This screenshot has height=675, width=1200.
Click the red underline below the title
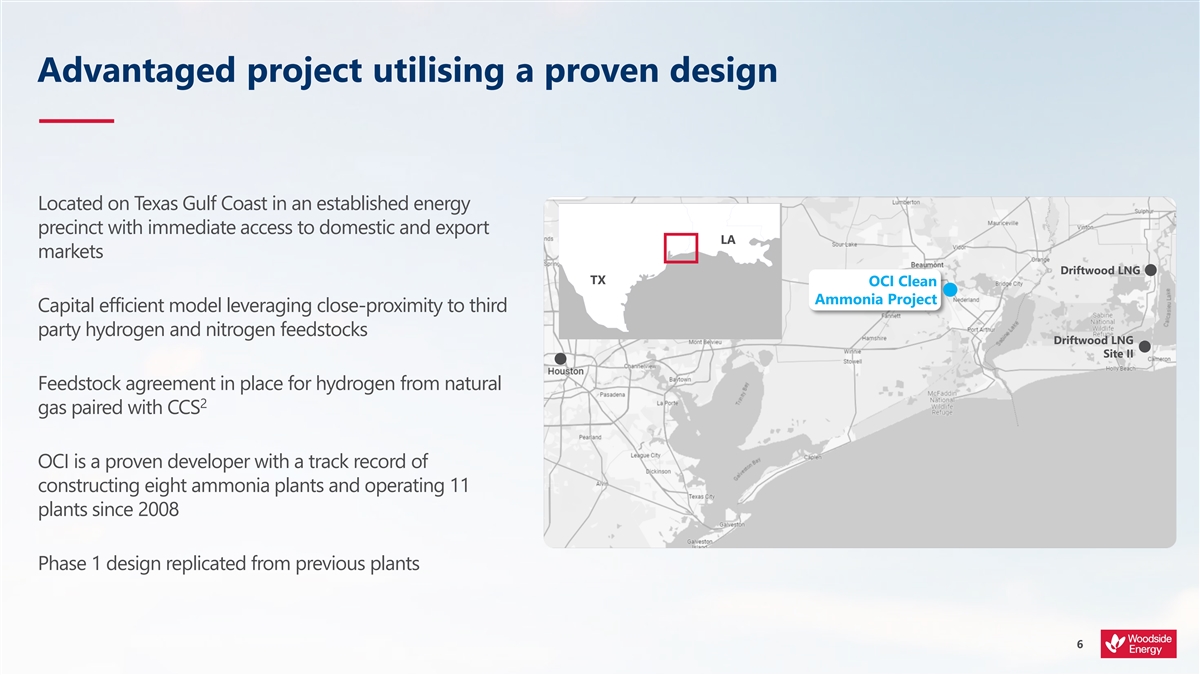76,121
